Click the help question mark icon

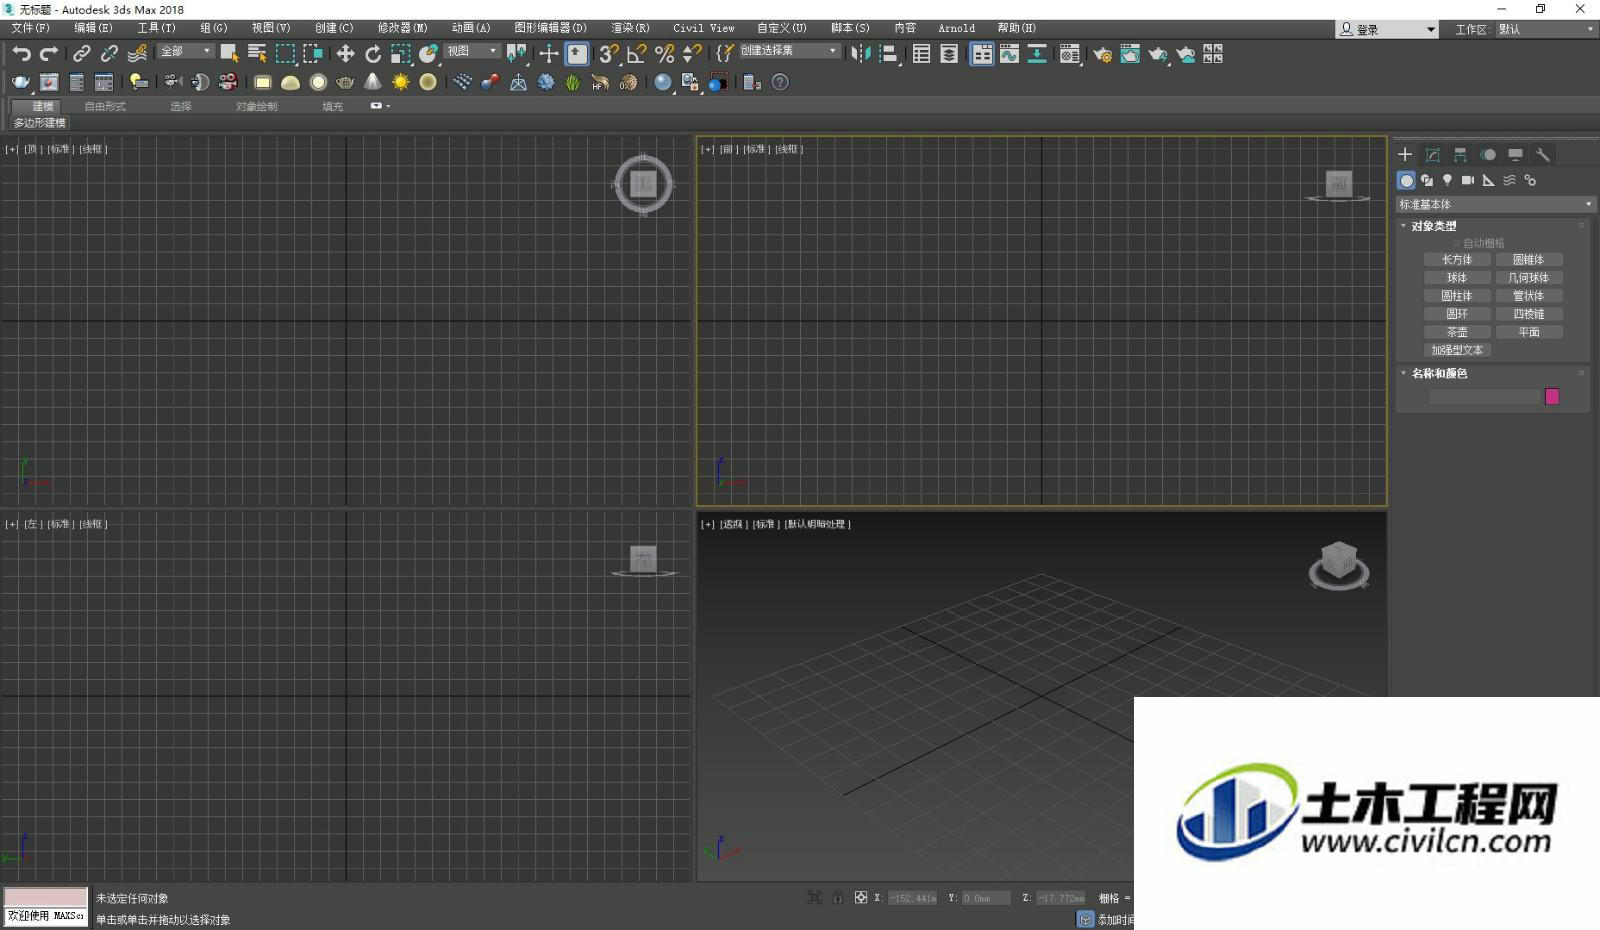[x=781, y=82]
